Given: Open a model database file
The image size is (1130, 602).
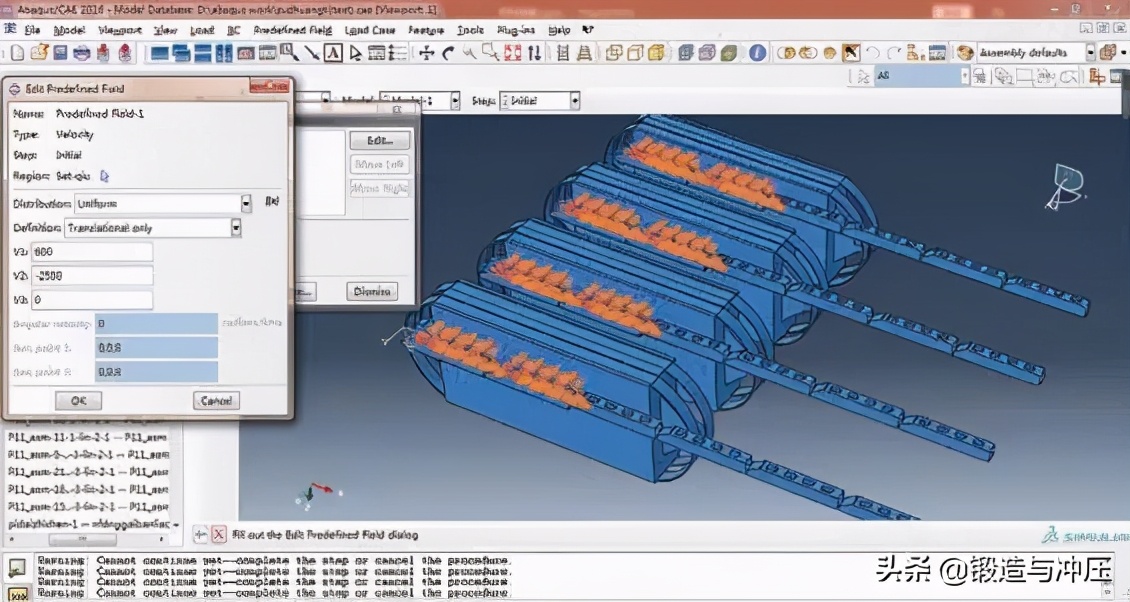Looking at the screenshot, I should pos(39,53).
